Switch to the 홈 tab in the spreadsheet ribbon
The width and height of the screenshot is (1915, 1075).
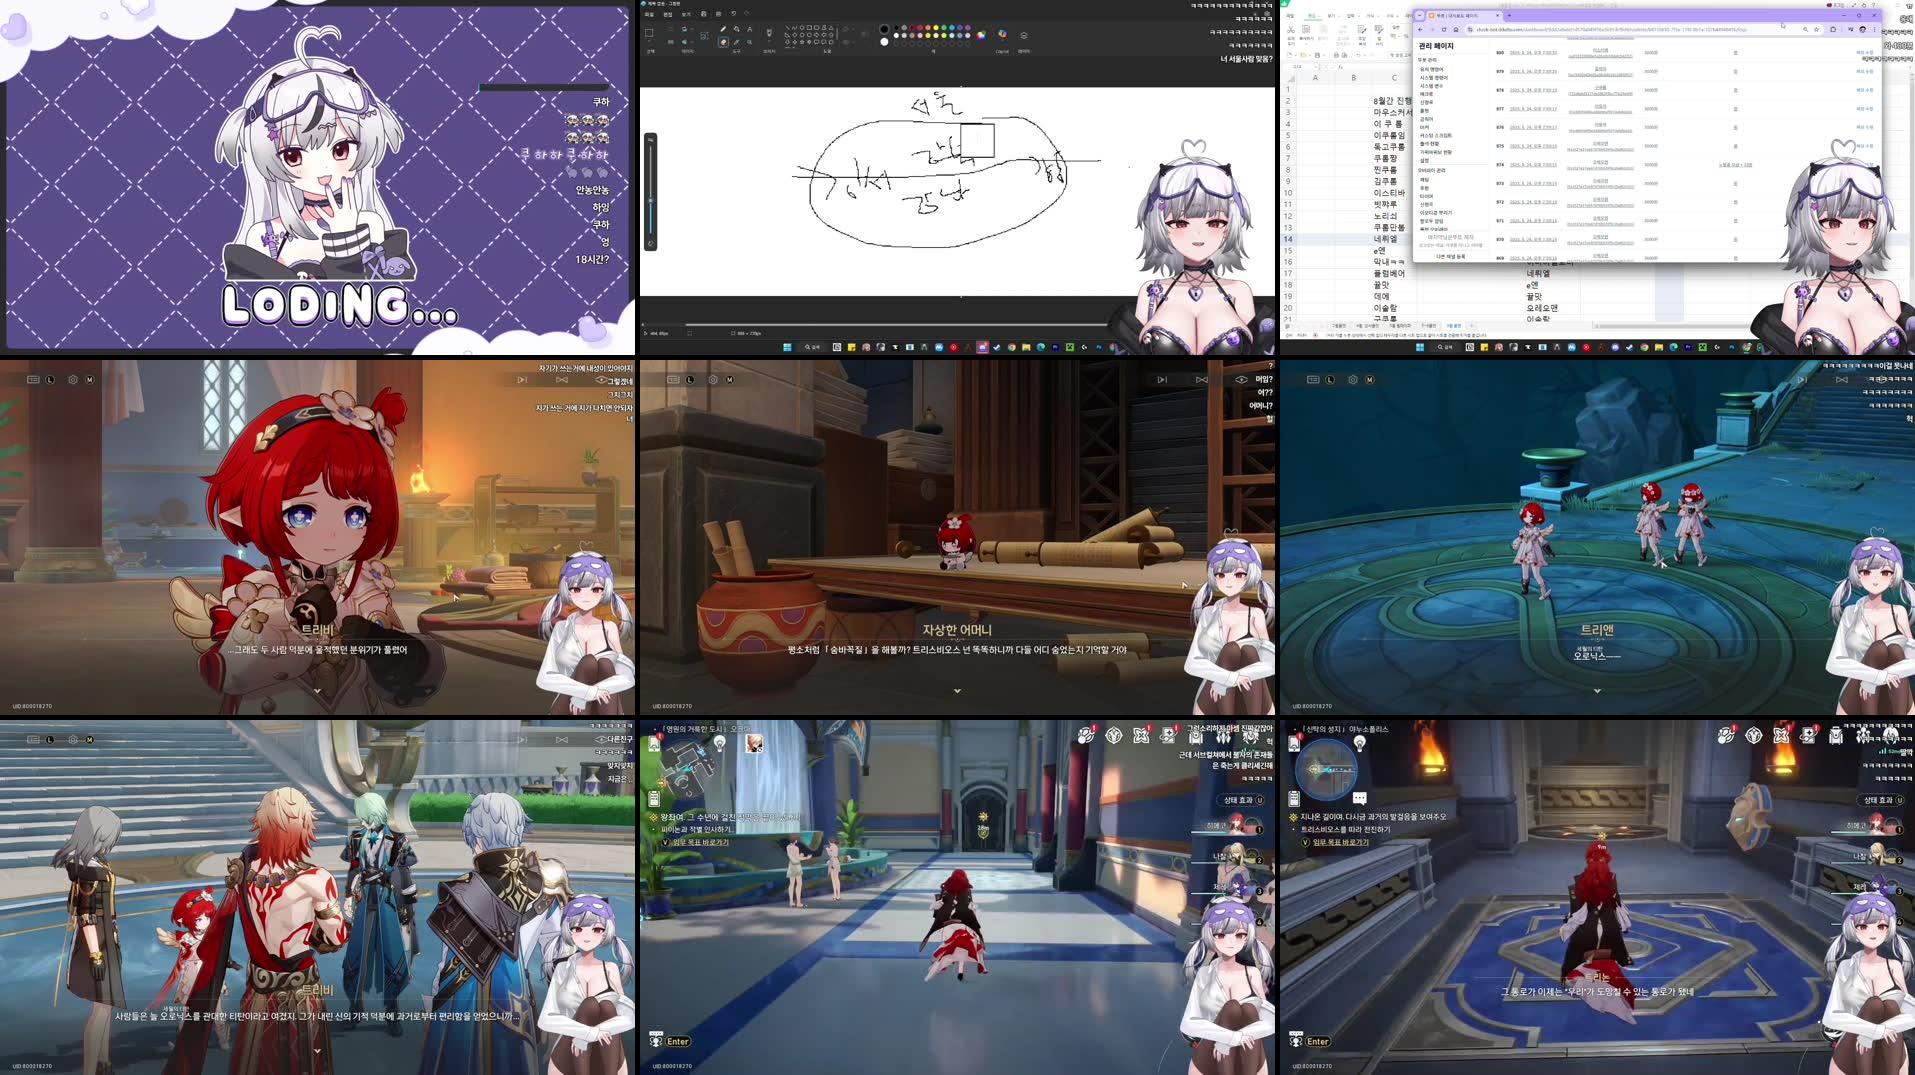(x=1312, y=16)
